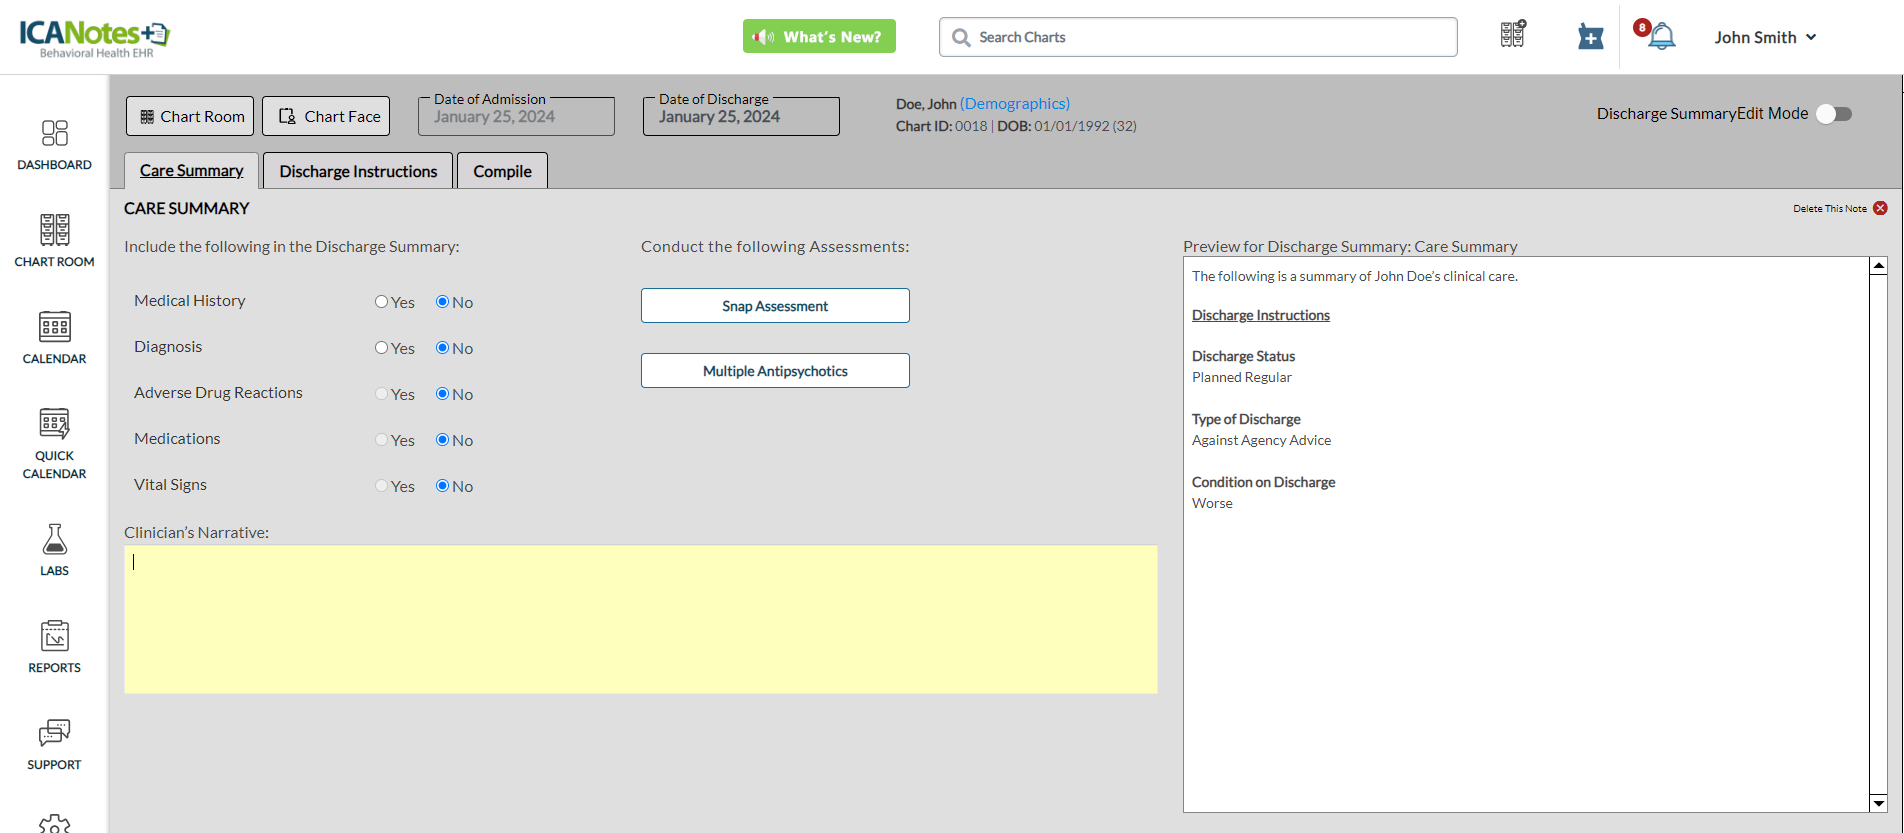Open Support chat icon
This screenshot has height=833, width=1904.
tap(54, 734)
